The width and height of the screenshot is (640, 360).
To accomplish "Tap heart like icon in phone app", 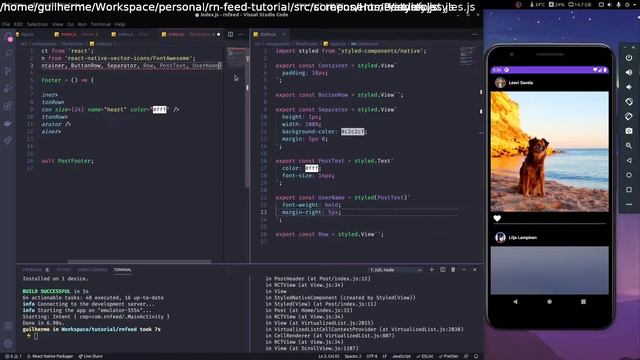I will [x=497, y=218].
